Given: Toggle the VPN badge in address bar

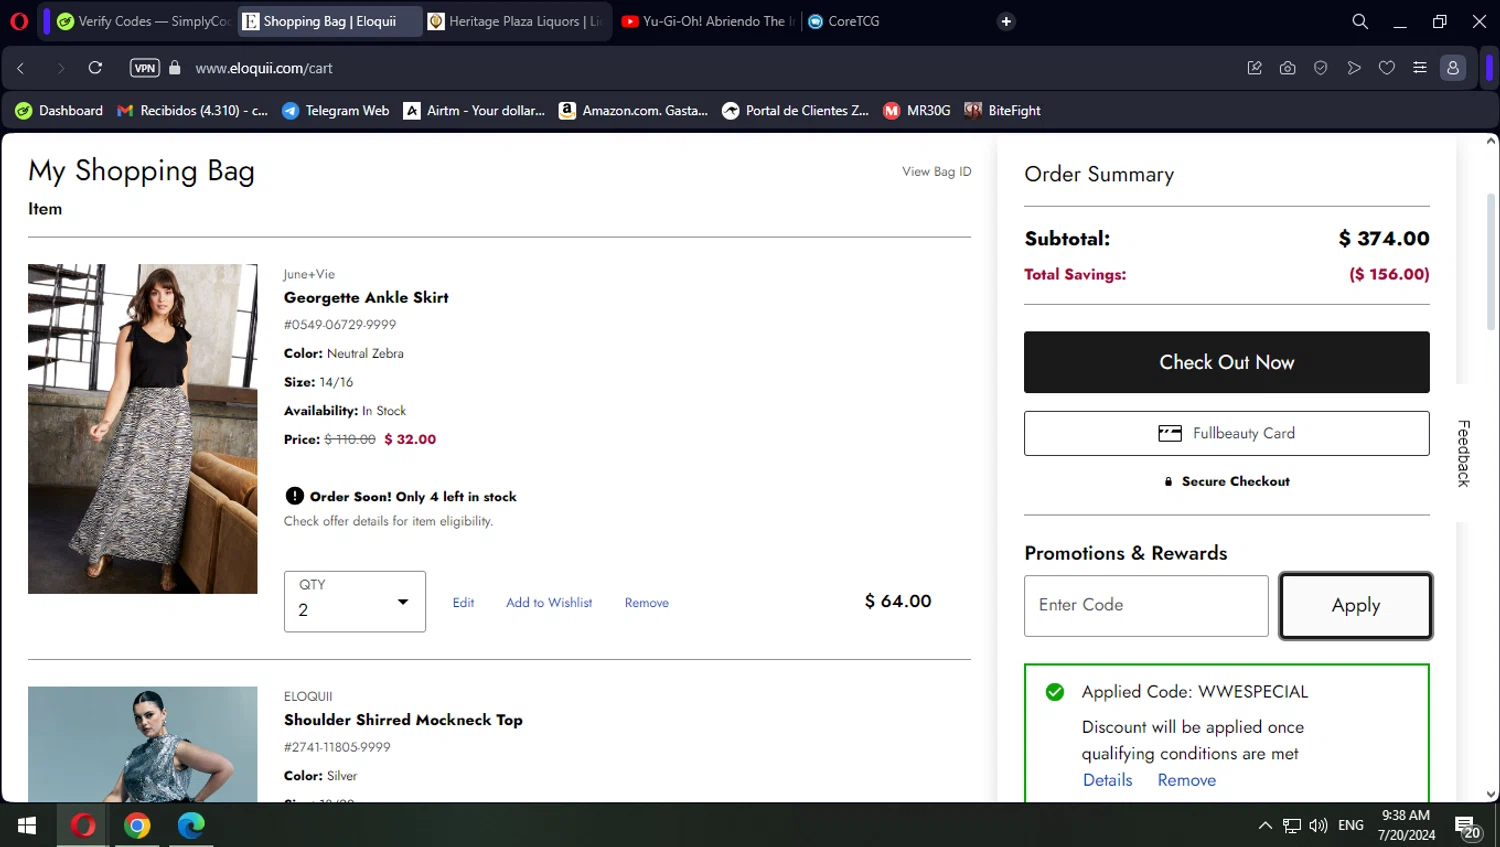Looking at the screenshot, I should tap(145, 68).
